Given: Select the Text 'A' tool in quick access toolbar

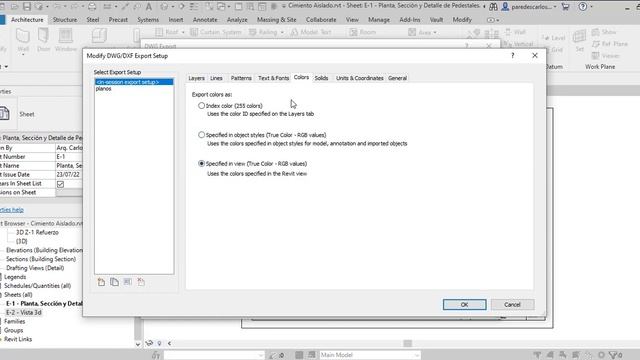Looking at the screenshot, I should click(149, 7).
